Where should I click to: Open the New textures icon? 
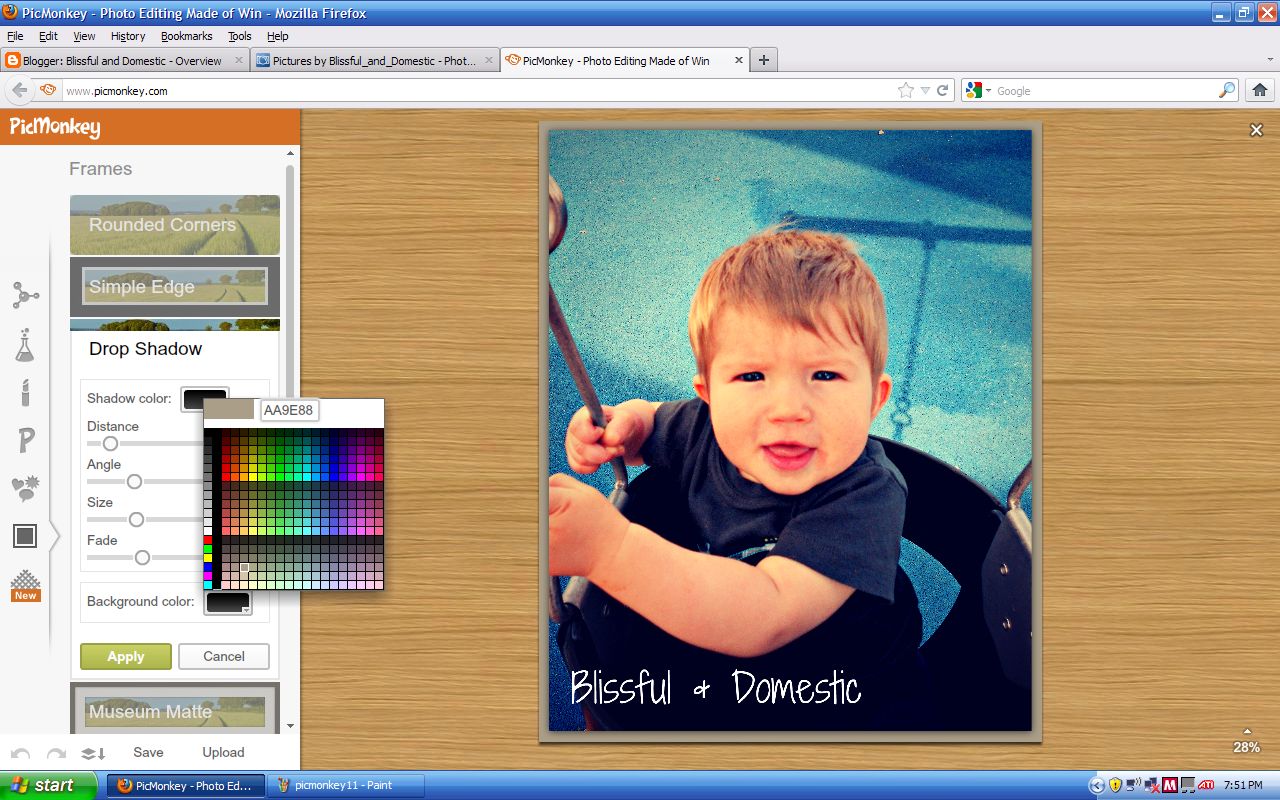(26, 585)
